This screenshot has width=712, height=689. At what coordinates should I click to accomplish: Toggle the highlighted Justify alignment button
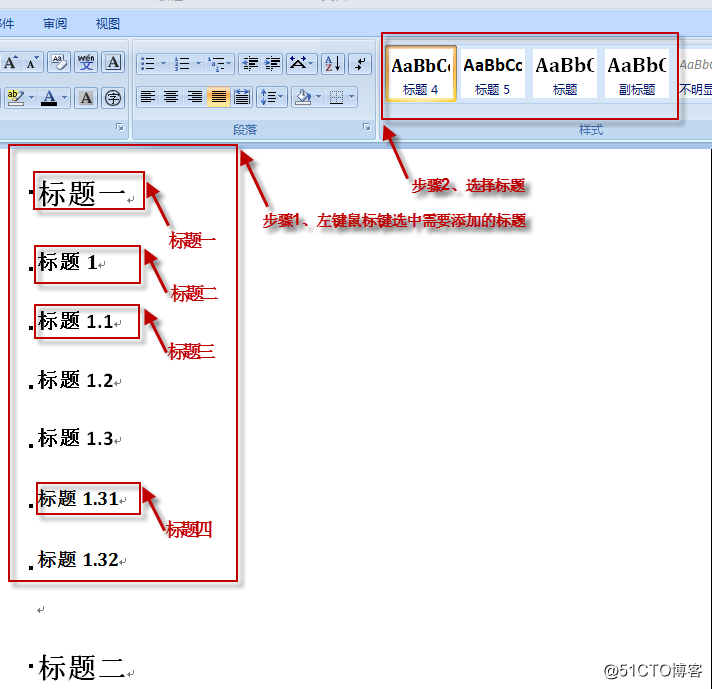tap(218, 97)
